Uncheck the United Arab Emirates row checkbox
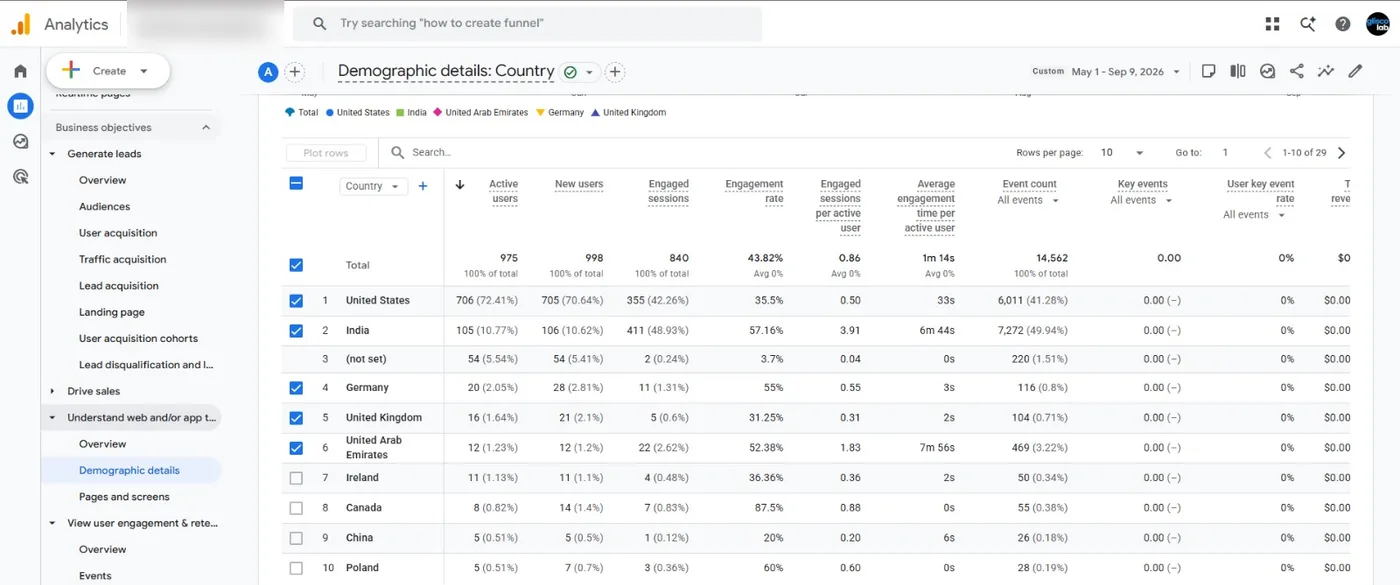The height and width of the screenshot is (585, 1400). pos(296,448)
